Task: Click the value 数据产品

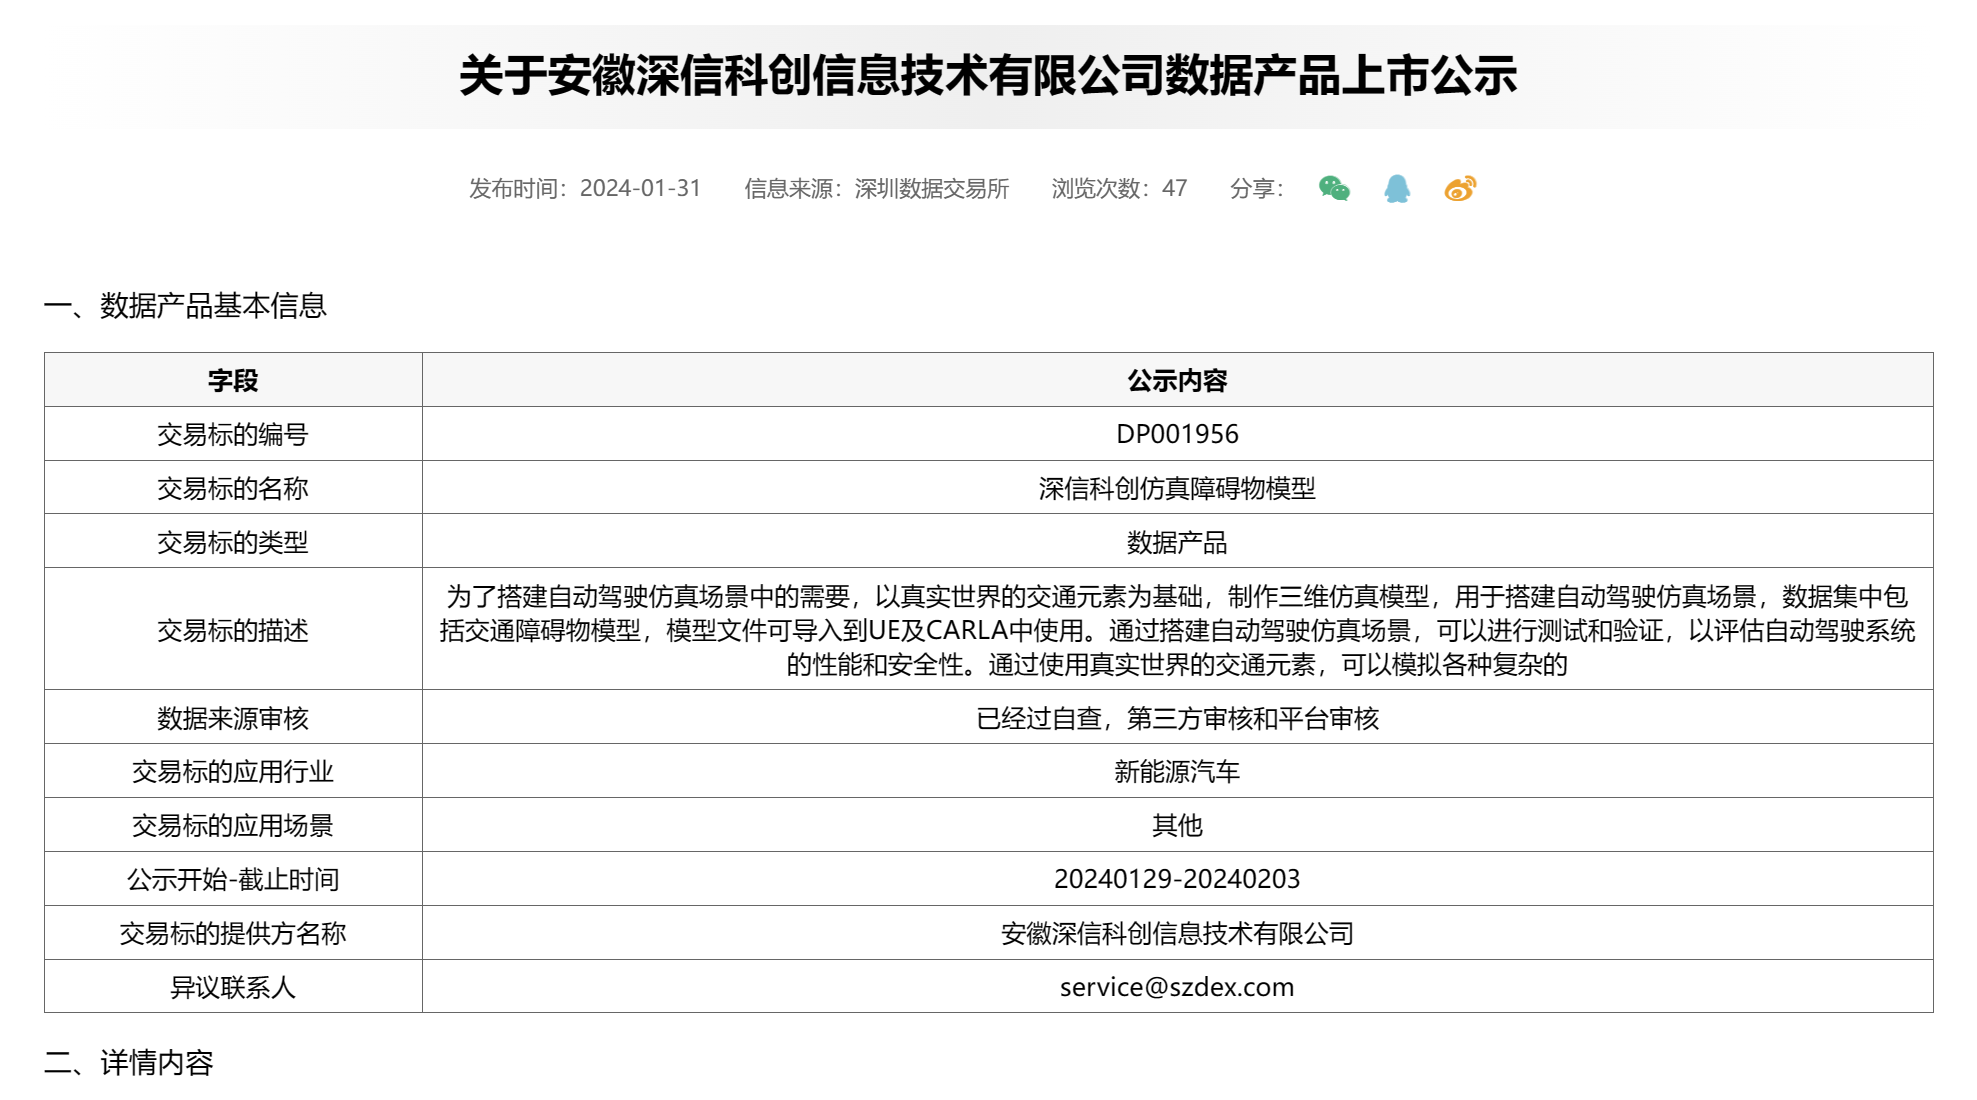Action: point(1177,542)
